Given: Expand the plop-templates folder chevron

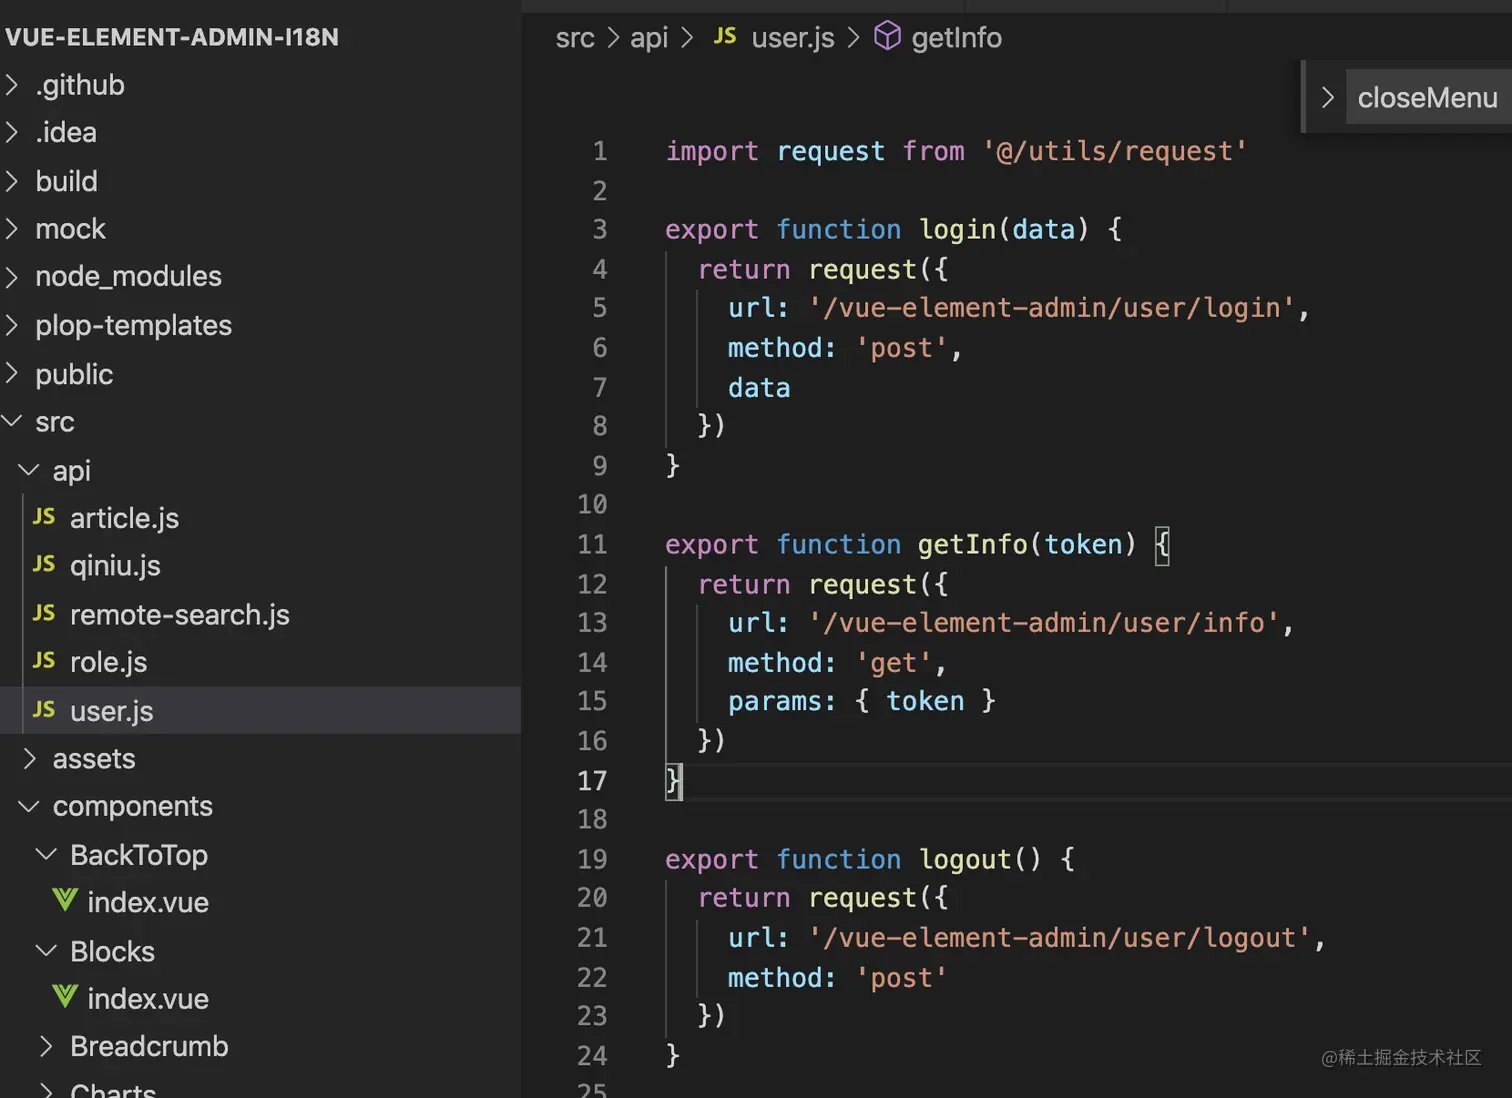Looking at the screenshot, I should [13, 325].
